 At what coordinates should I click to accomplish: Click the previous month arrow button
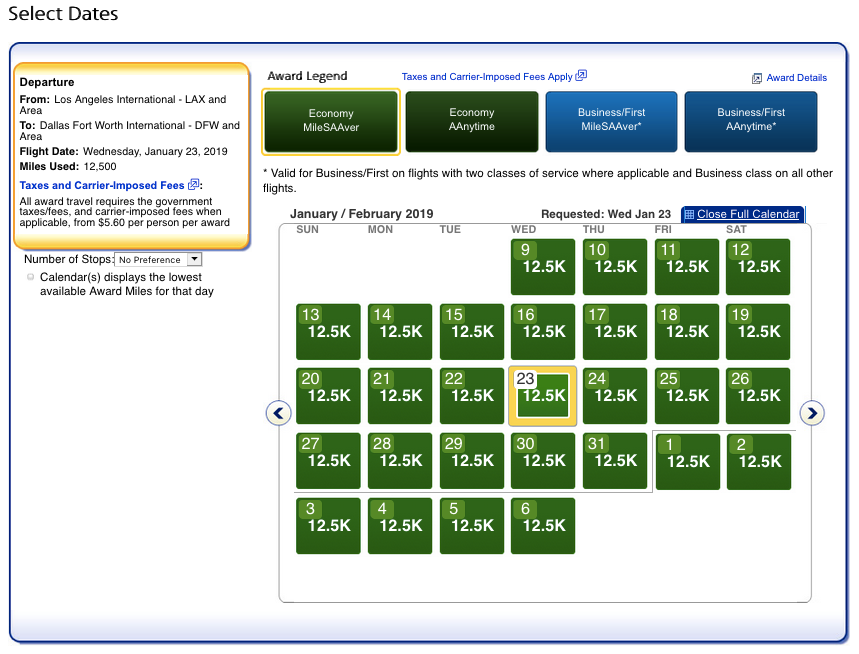click(279, 412)
